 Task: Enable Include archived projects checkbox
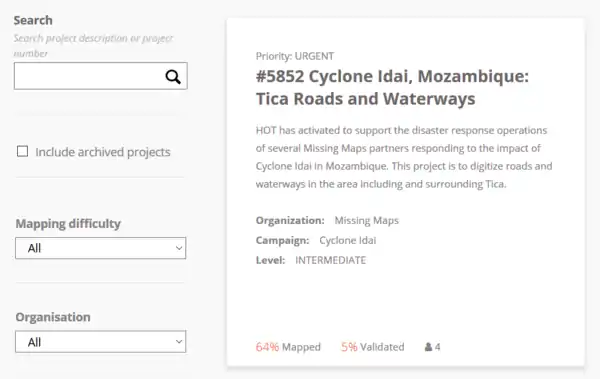tap(23, 151)
